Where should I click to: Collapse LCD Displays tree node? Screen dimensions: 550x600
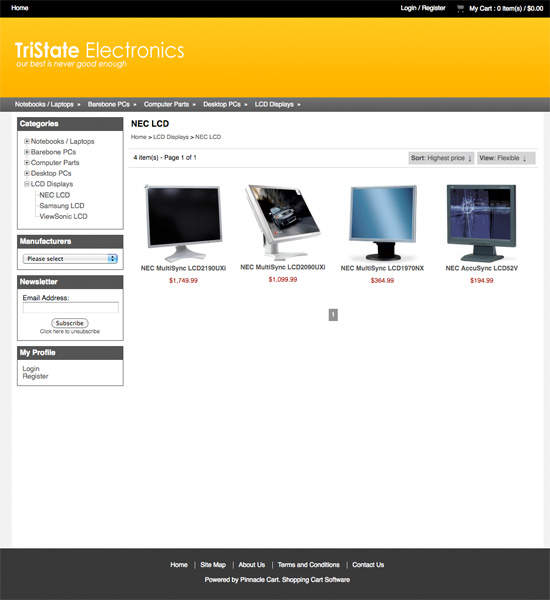(x=27, y=184)
